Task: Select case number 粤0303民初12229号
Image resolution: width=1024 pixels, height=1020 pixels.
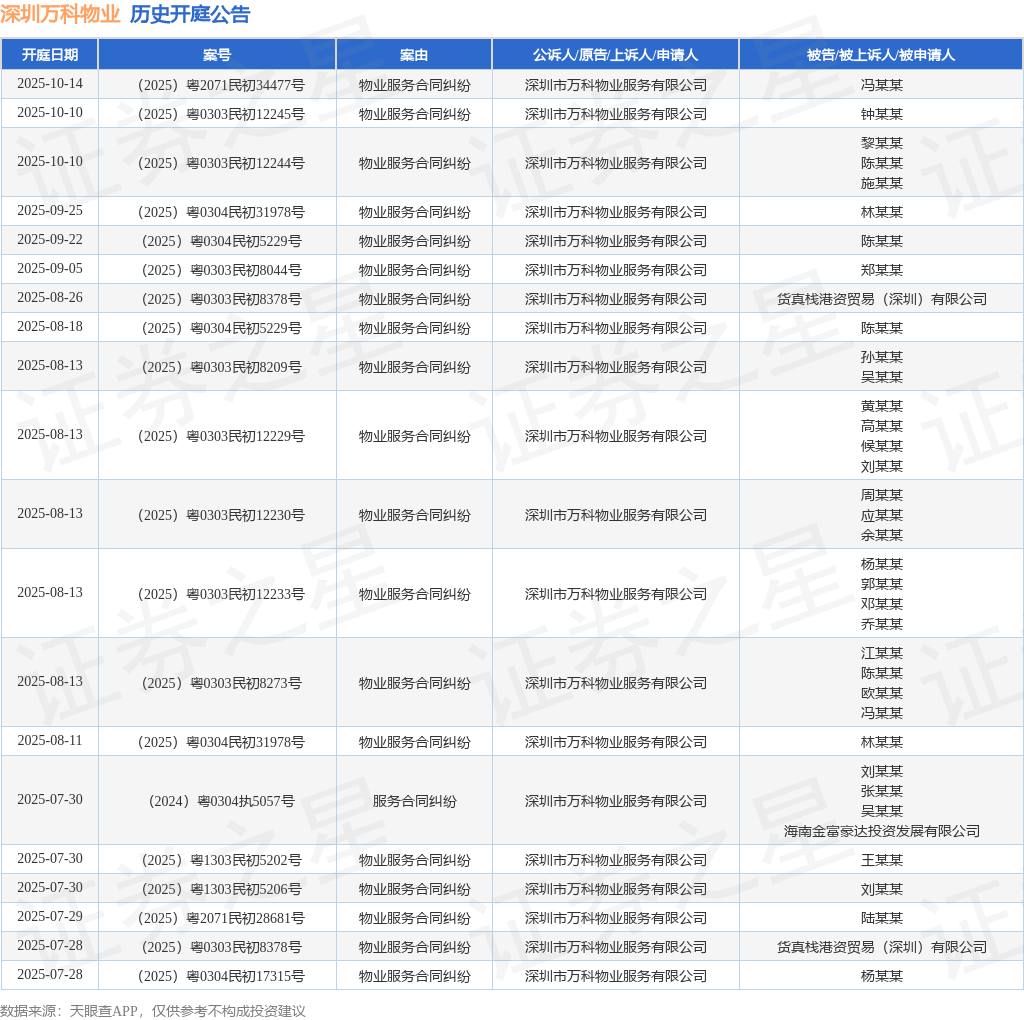Action: point(221,436)
